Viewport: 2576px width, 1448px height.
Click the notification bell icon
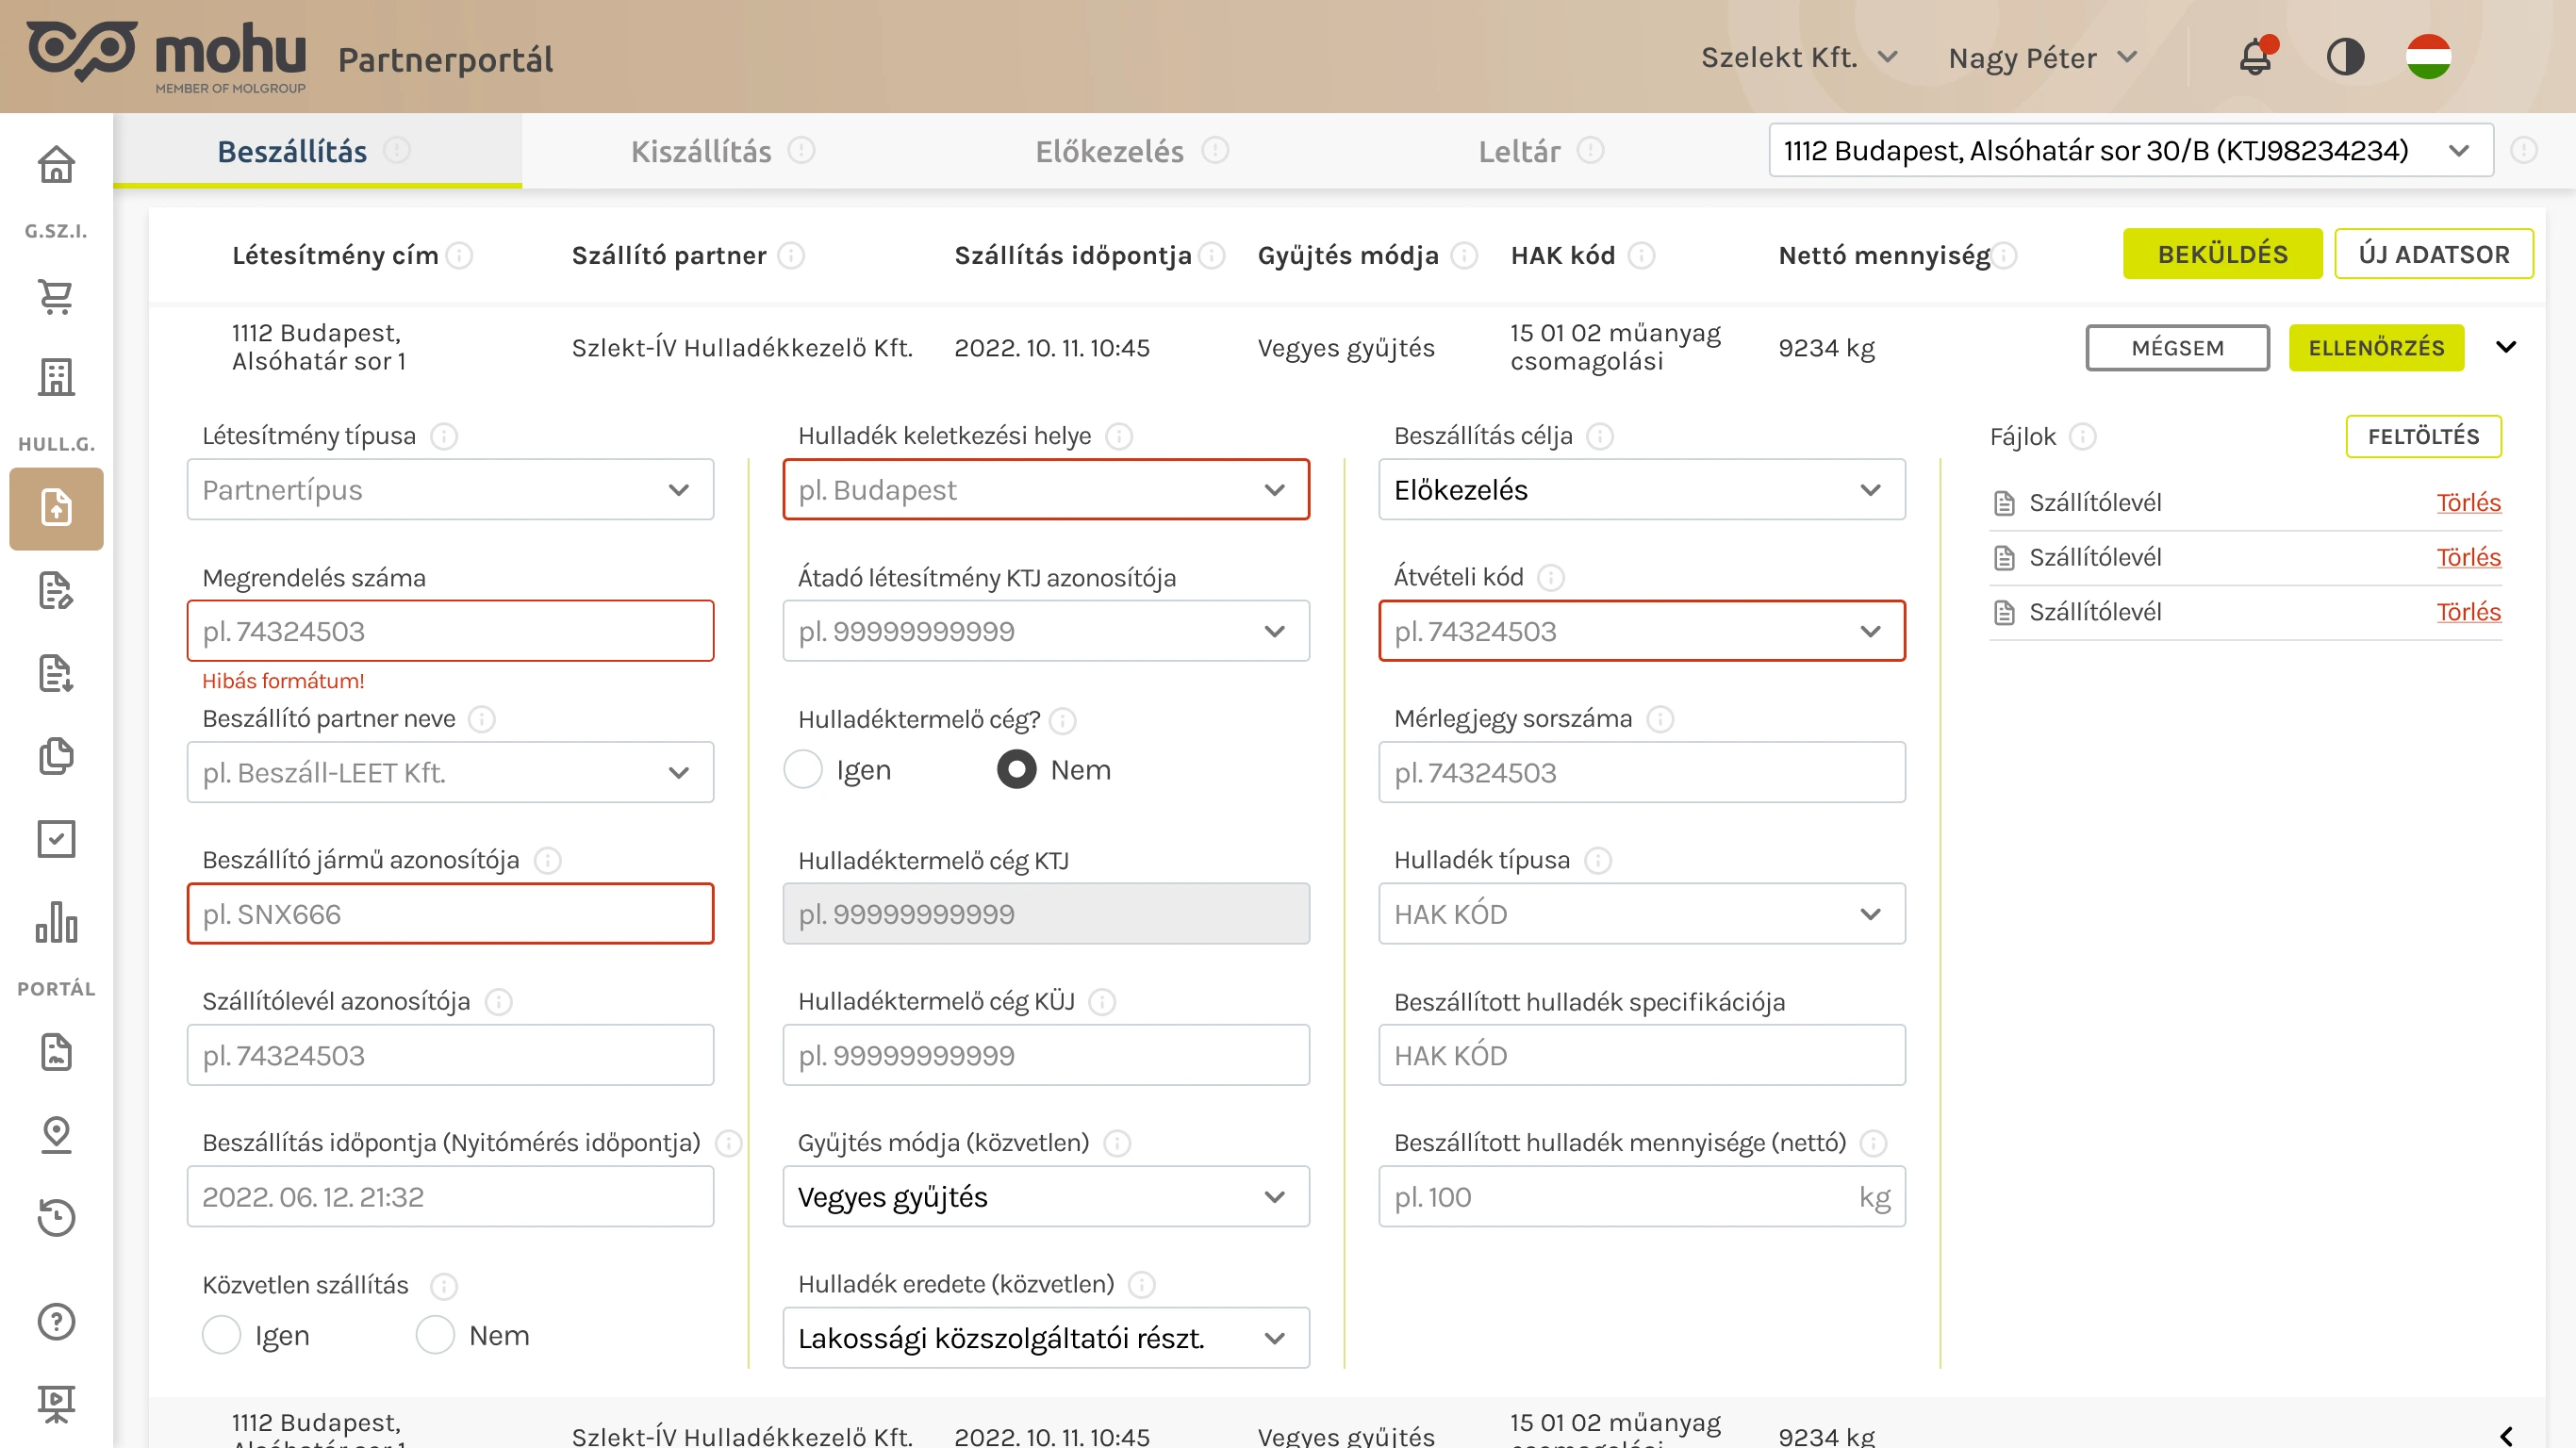coord(2255,57)
